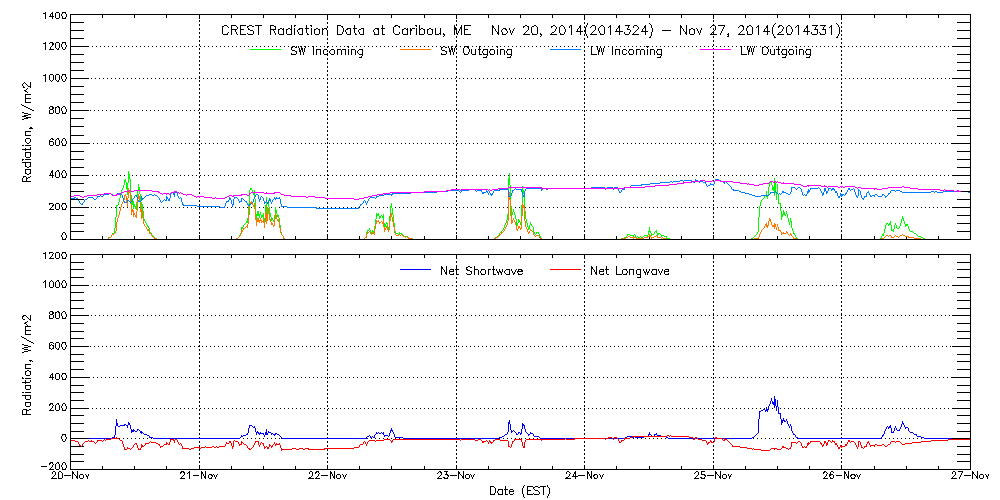
Task: Click the '21-Nov' x-axis label
Action: point(200,475)
